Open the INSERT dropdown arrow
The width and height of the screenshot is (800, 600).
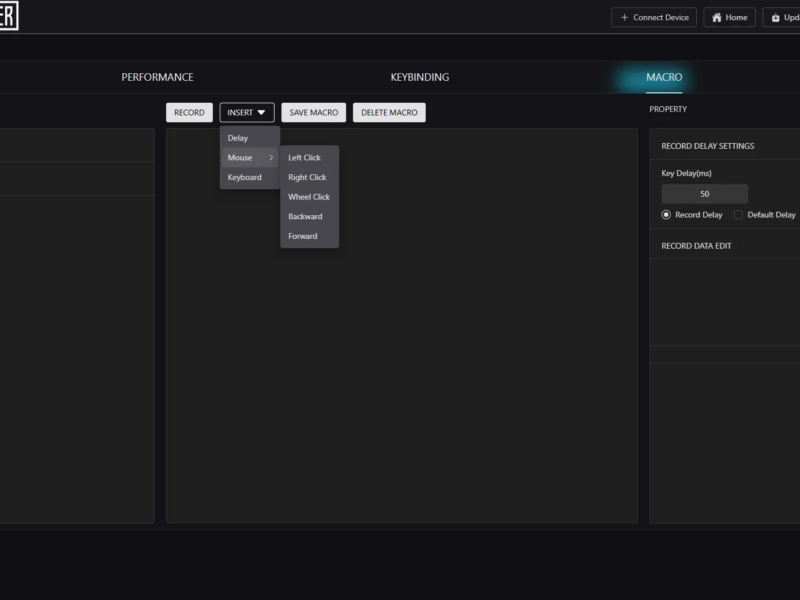click(x=261, y=112)
